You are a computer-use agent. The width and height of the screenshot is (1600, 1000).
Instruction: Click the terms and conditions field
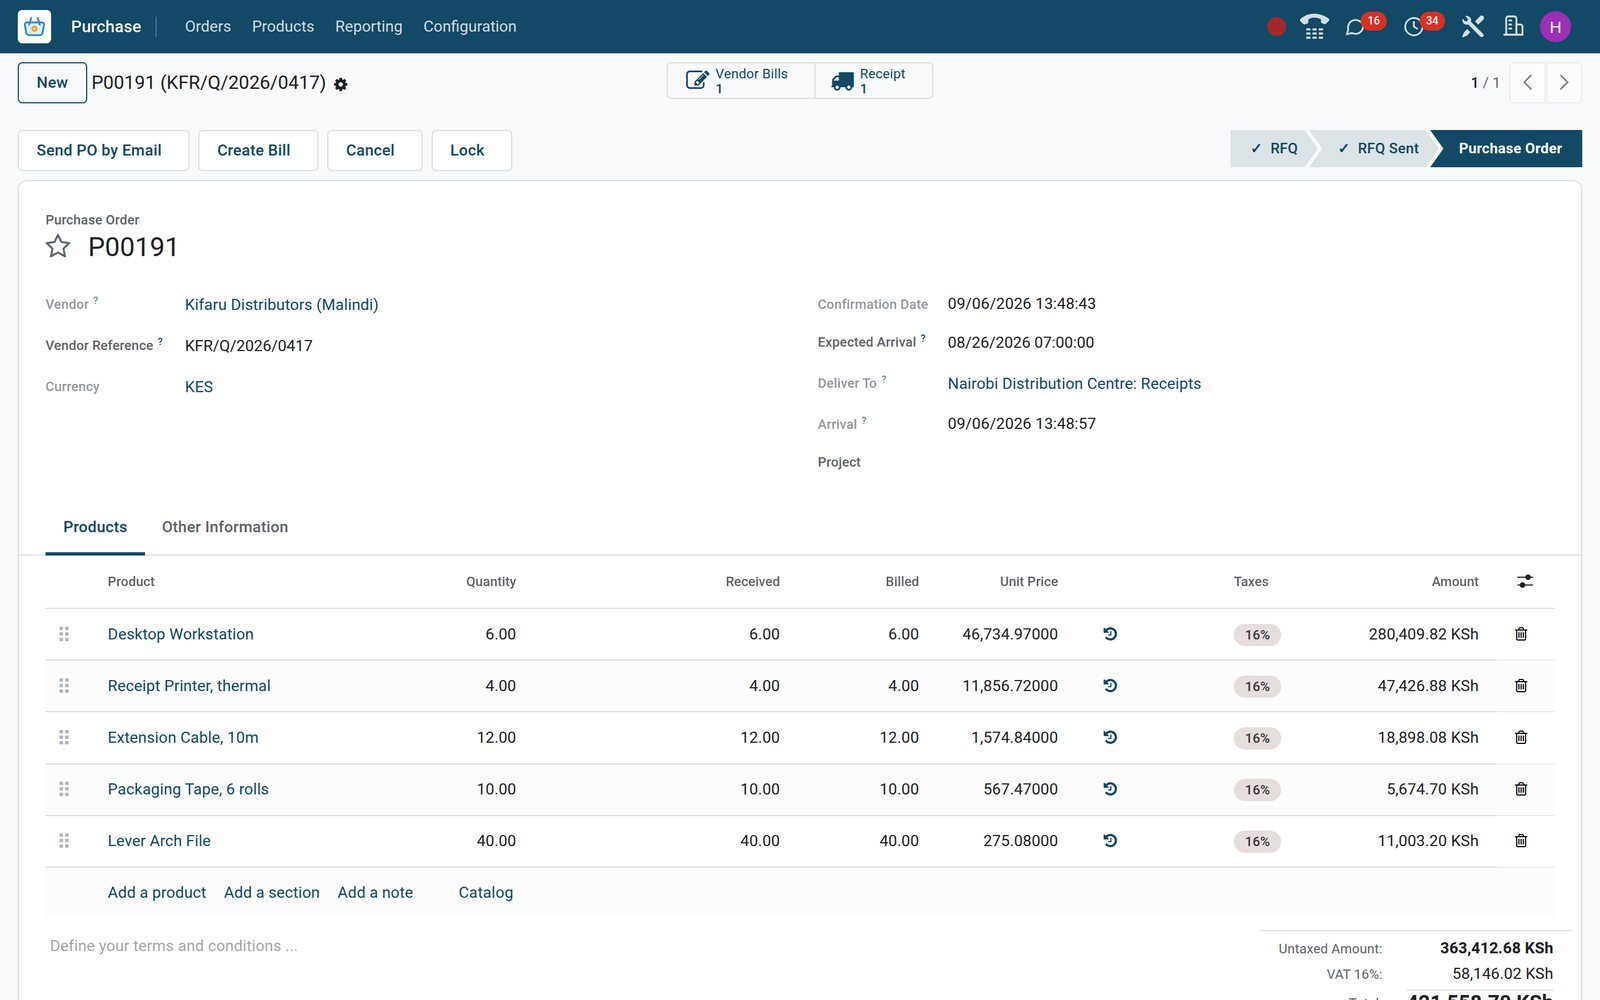point(640,946)
